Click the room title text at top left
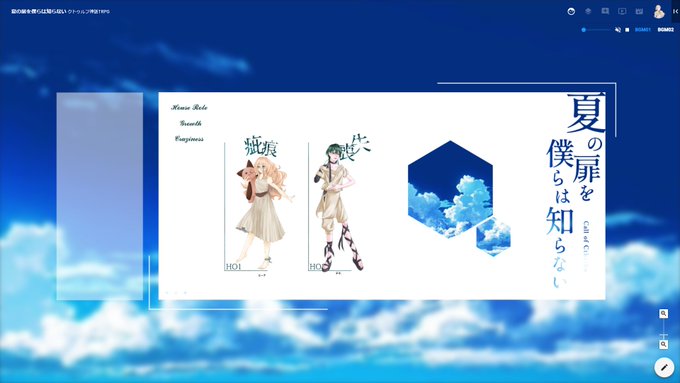Screen dimensions: 680x383 coord(60,12)
